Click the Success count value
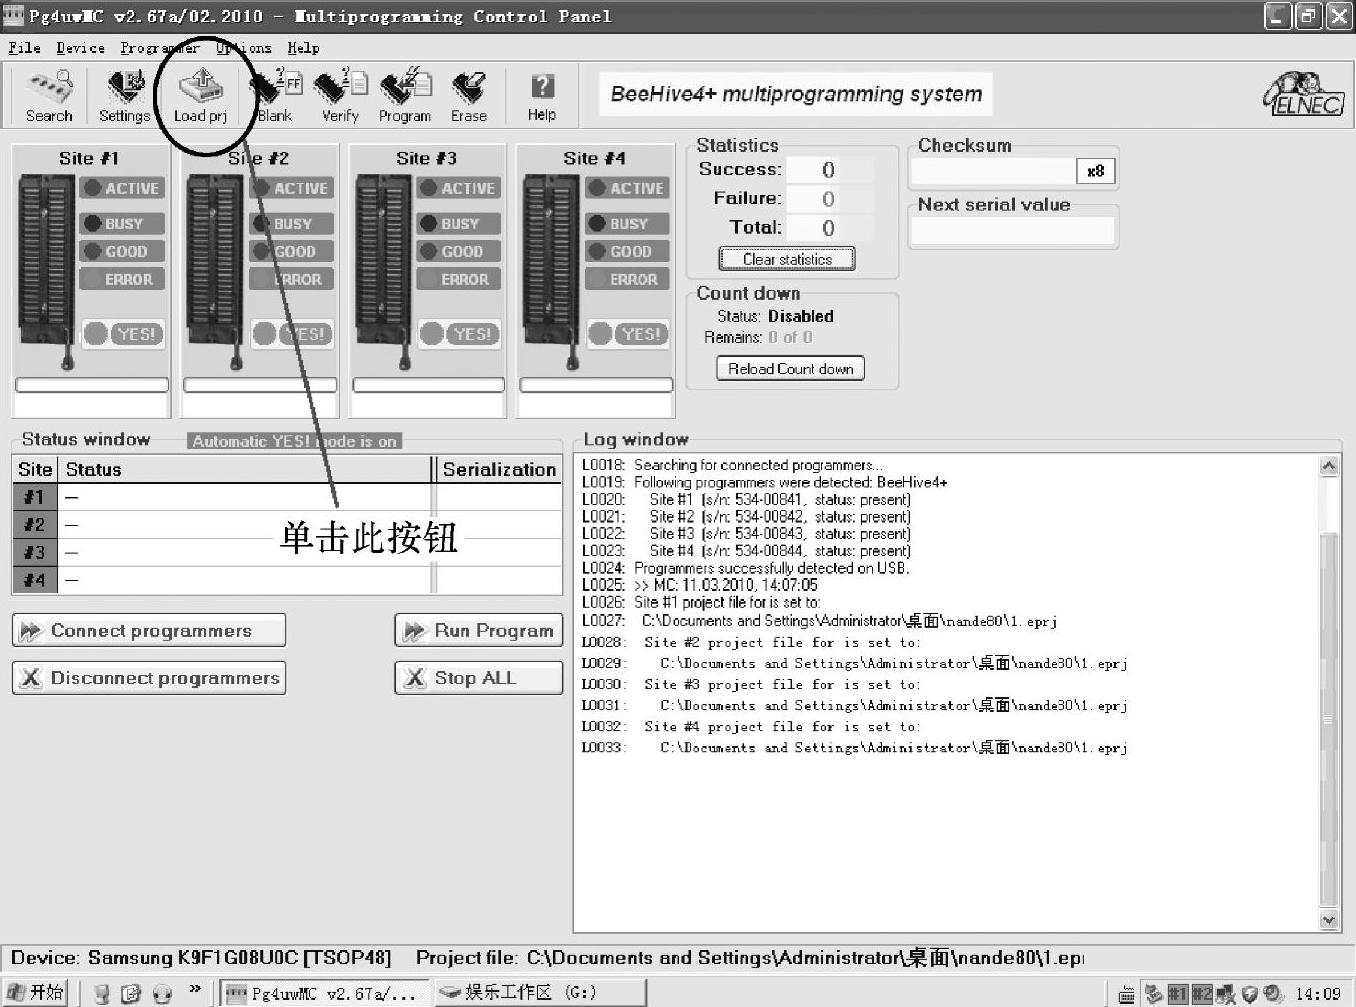 828,170
